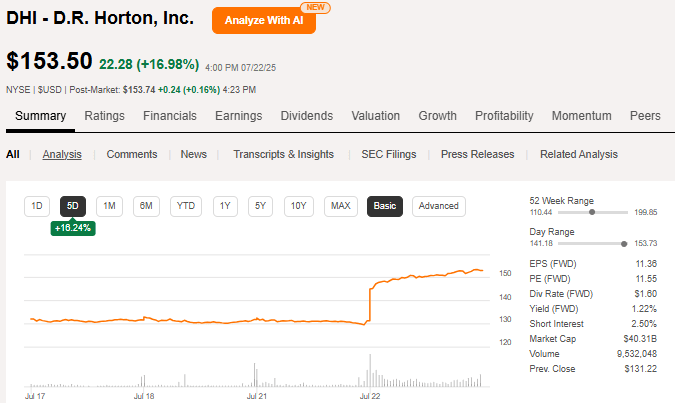Click the Jul 22 date axis label
Viewport: 675px width, 403px height.
point(370,397)
